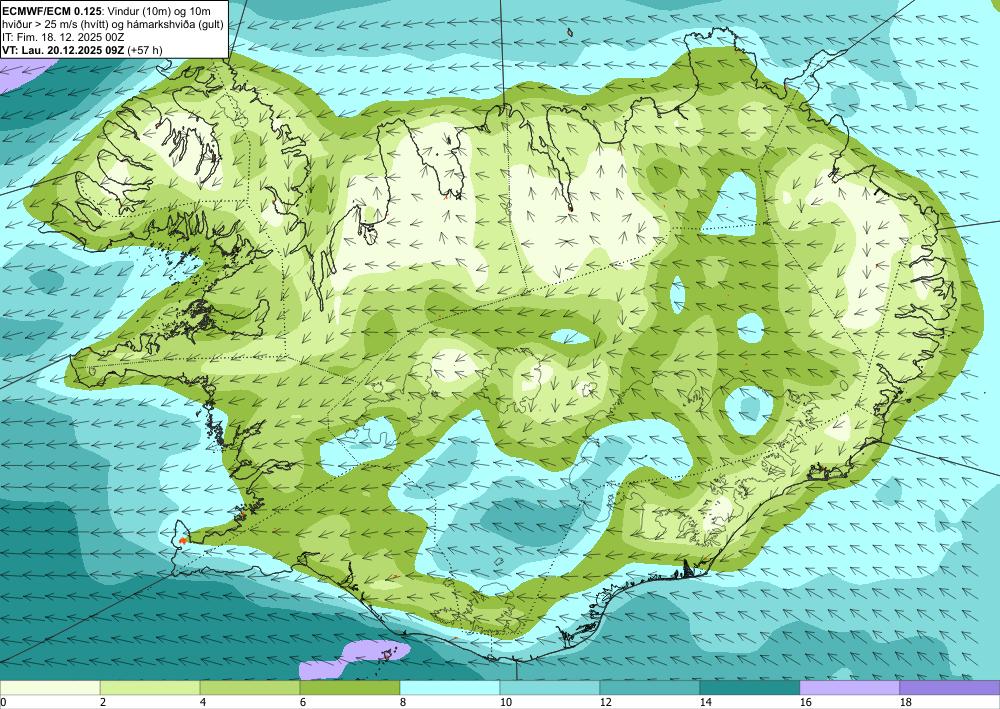This screenshot has width=1000, height=709.
Task: Click the teal 12–14 m/s legend swatch
Action: pos(649,688)
